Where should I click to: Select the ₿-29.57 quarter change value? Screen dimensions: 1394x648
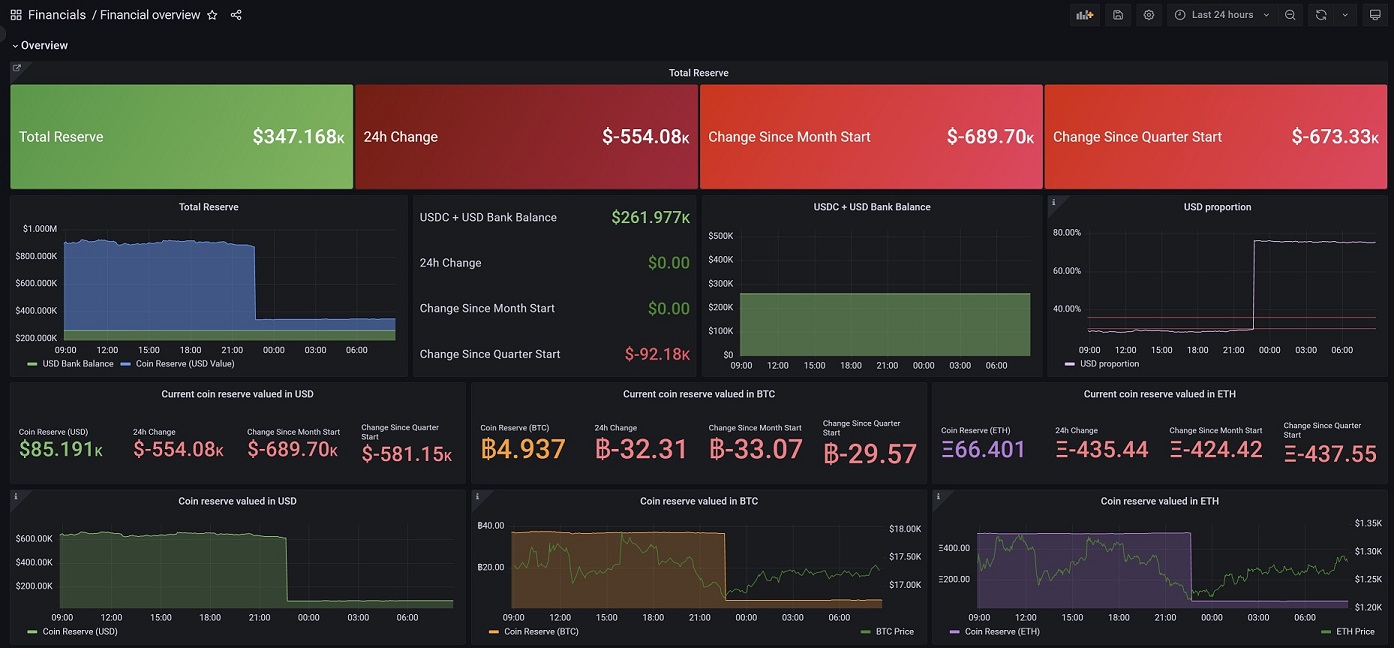(870, 454)
